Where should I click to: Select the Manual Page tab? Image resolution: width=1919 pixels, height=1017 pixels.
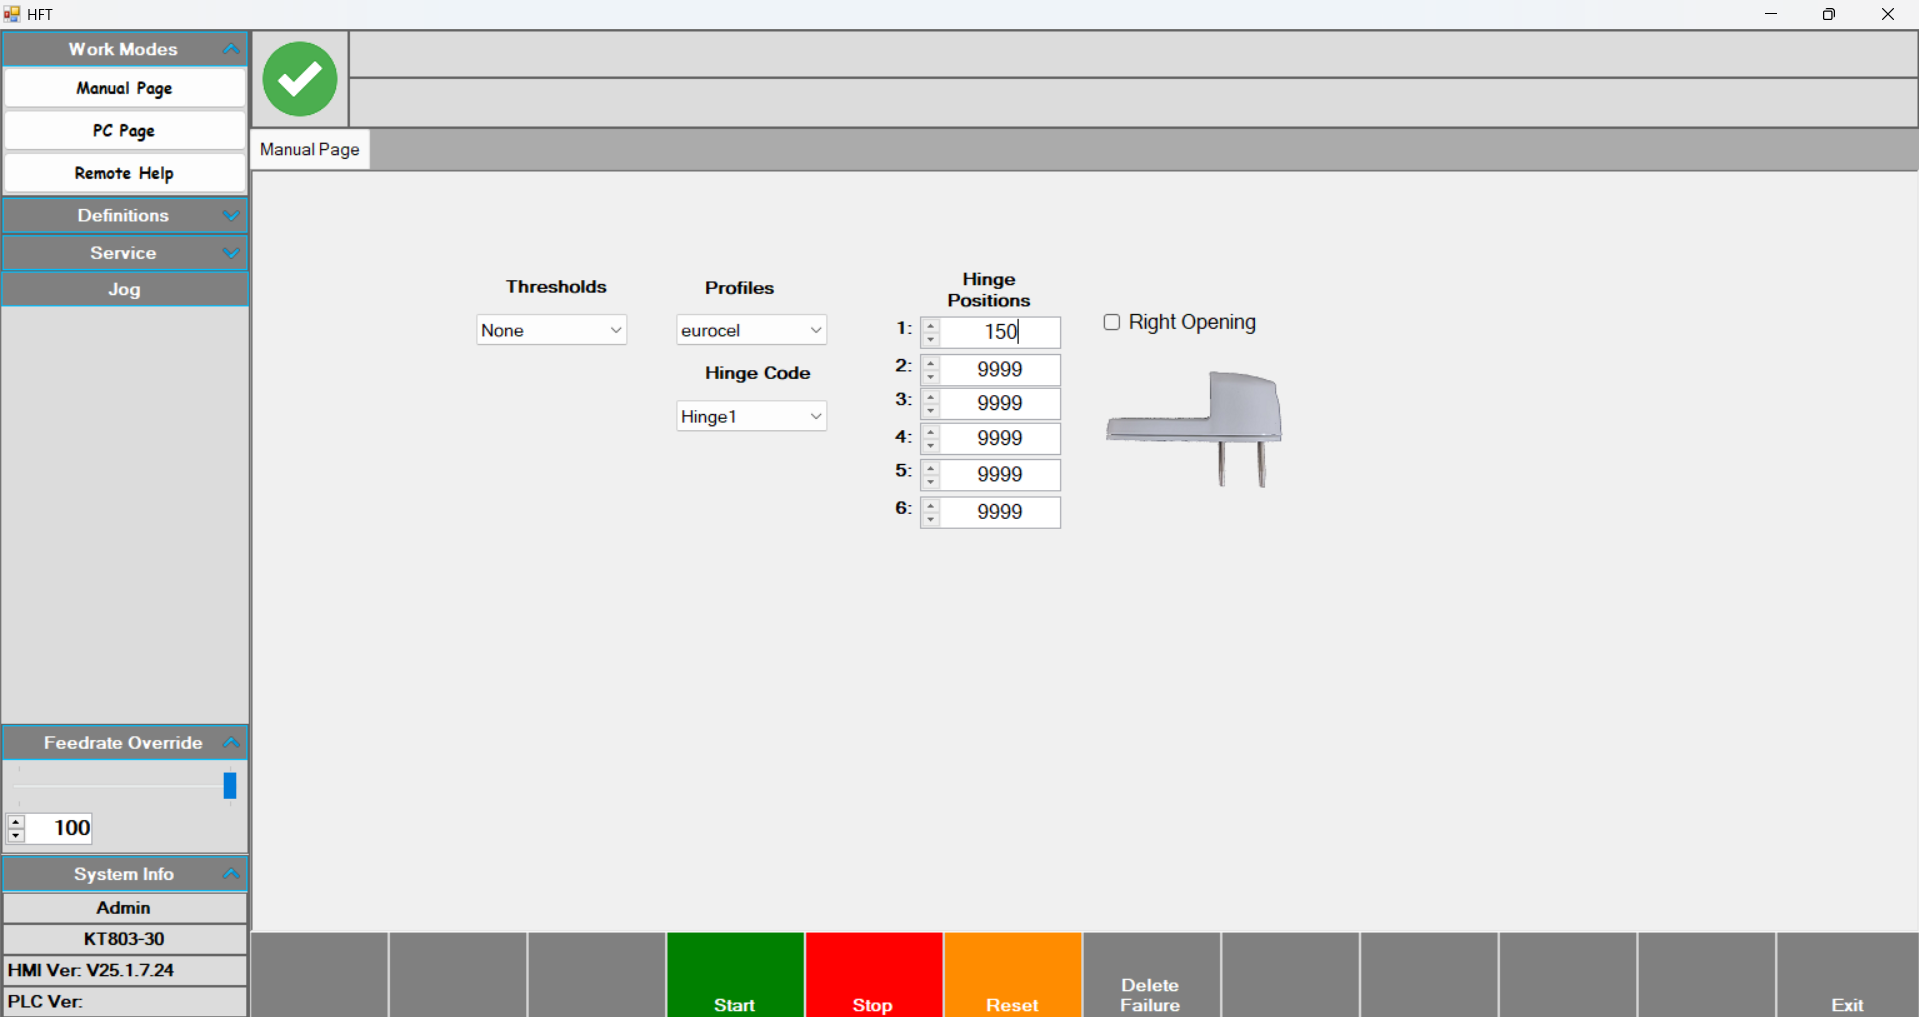(310, 150)
